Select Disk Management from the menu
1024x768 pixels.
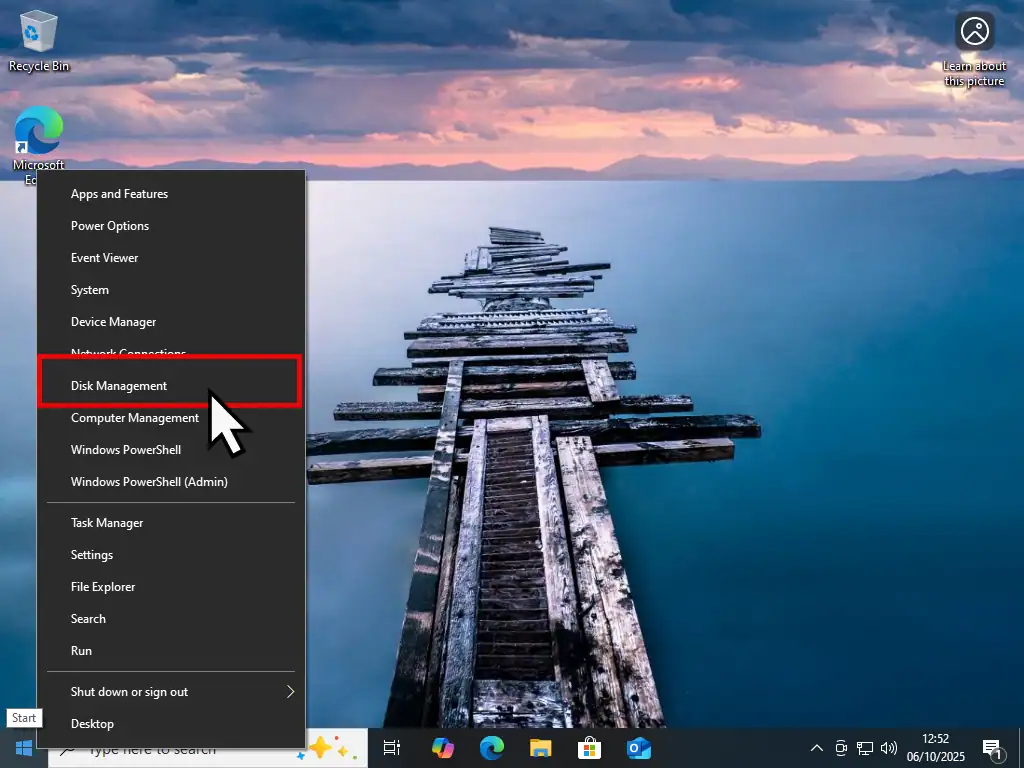(x=119, y=386)
